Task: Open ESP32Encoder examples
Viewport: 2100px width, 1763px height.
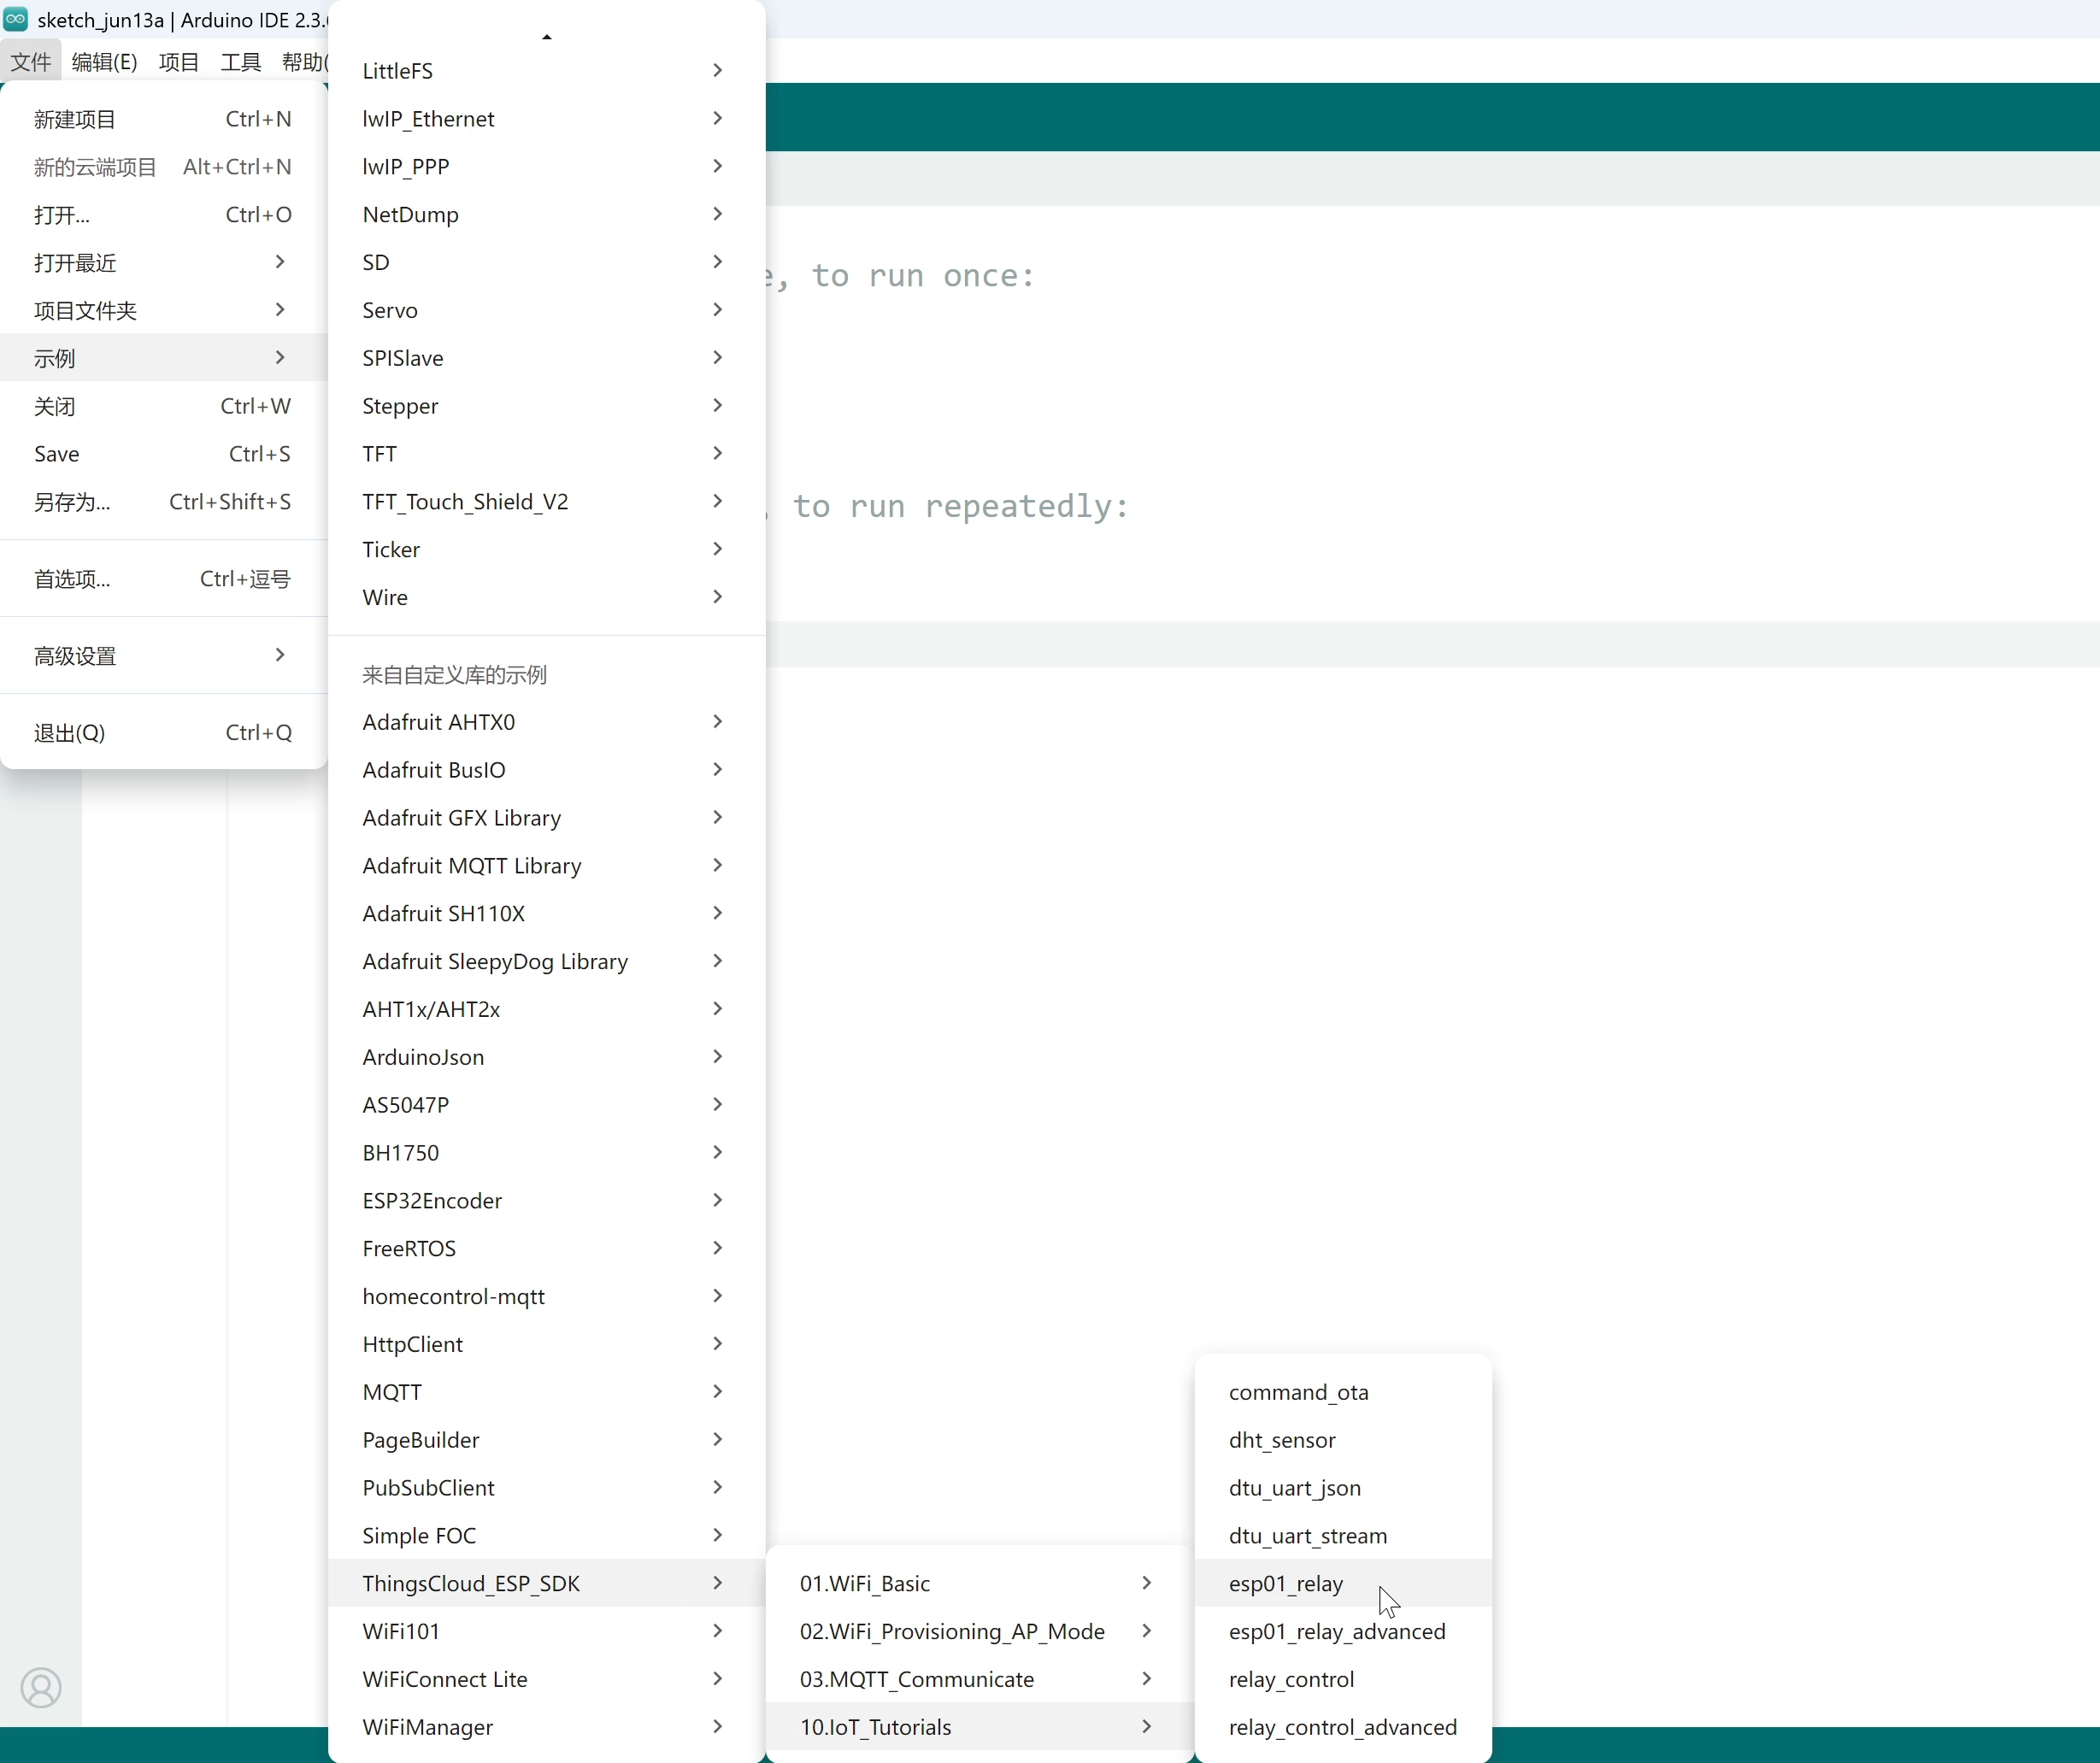Action: (x=547, y=1201)
